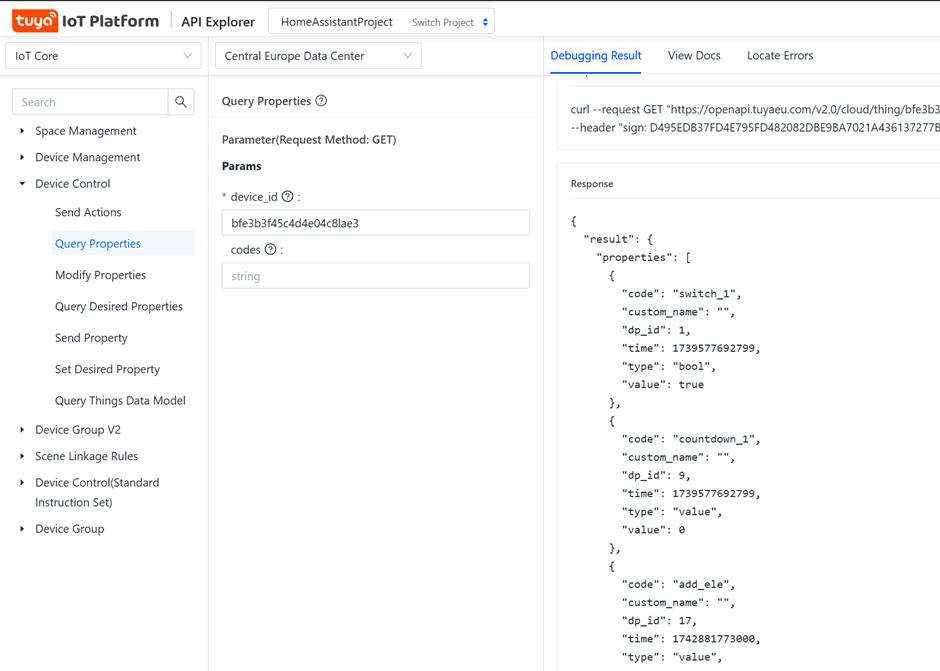Switch to the Debugging Result tab
The height and width of the screenshot is (671, 940).
[x=596, y=56]
